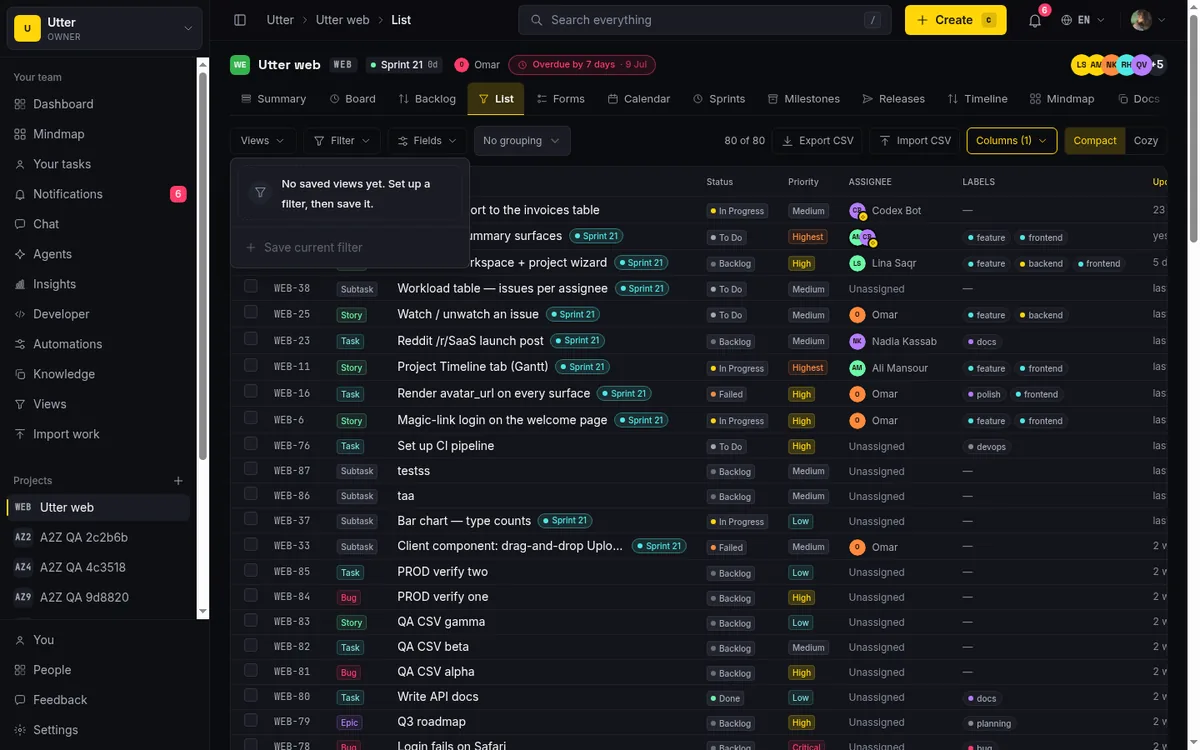Toggle the sidebar panel icon
Viewport: 1200px width, 750px height.
click(x=240, y=20)
